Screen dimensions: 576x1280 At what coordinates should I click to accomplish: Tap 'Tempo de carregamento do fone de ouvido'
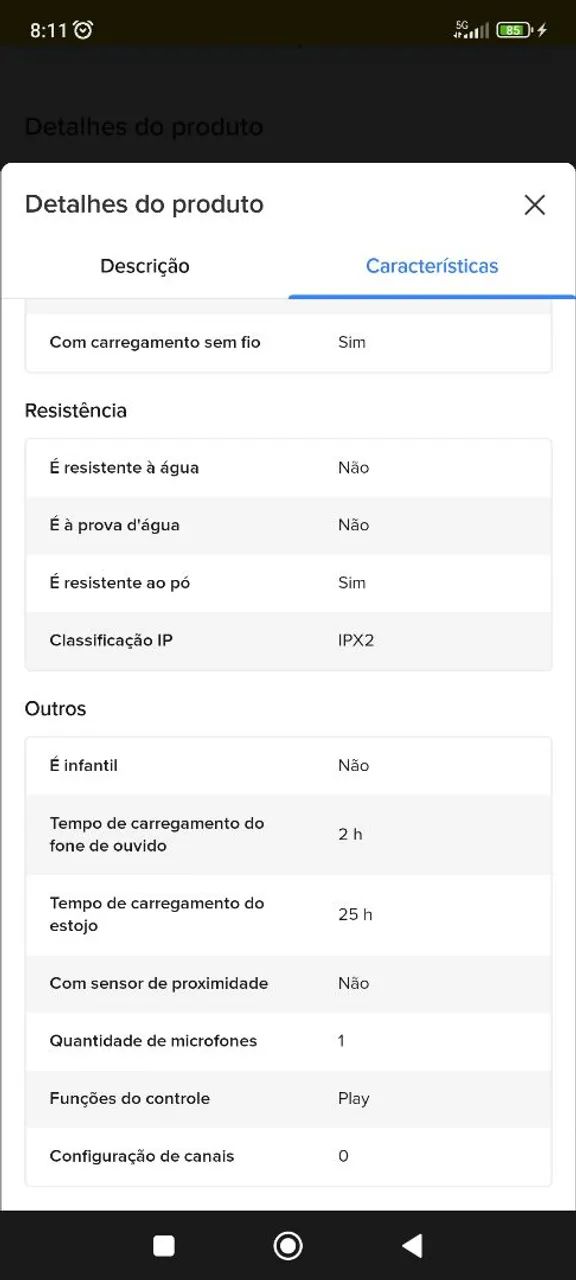pyautogui.click(x=288, y=834)
